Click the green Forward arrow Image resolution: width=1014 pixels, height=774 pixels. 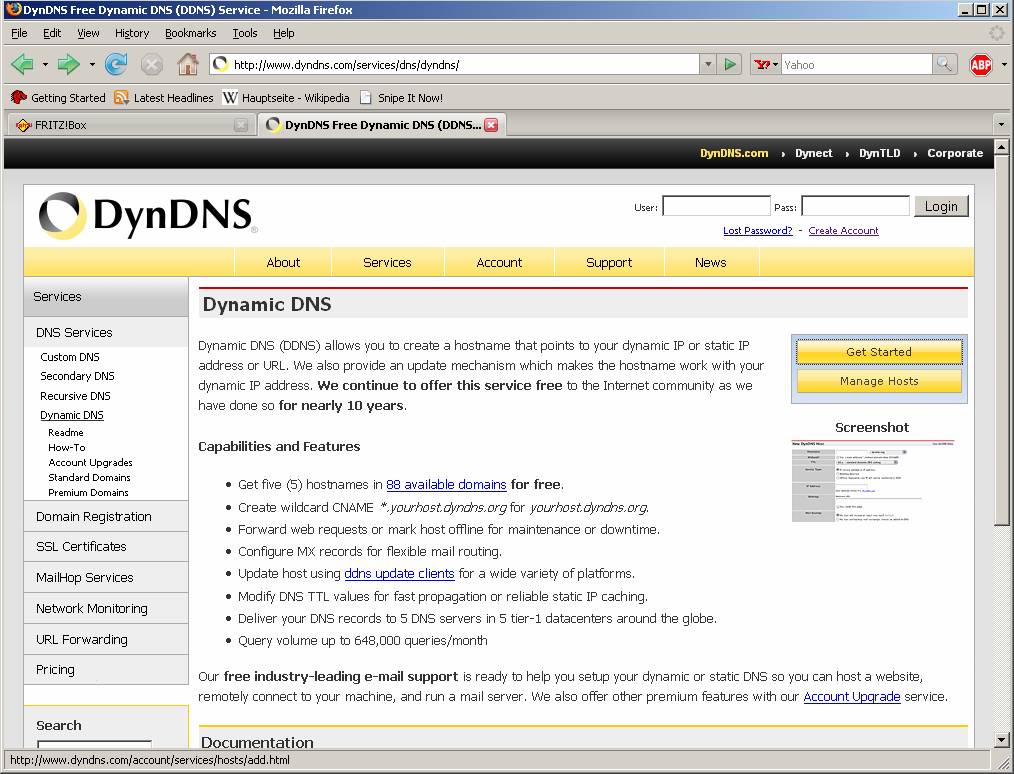click(68, 65)
